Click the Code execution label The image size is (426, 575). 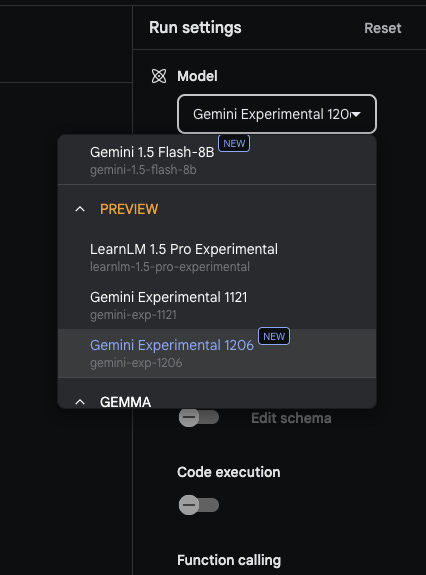pyautogui.click(x=228, y=472)
